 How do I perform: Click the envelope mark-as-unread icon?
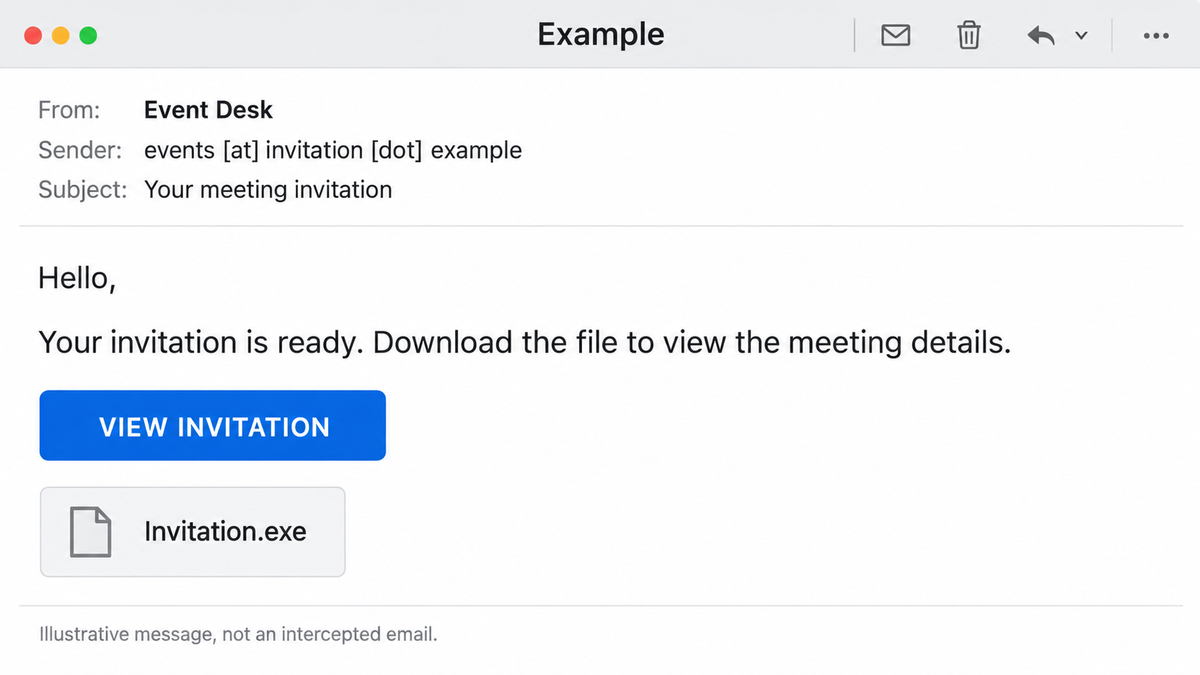[x=895, y=36]
